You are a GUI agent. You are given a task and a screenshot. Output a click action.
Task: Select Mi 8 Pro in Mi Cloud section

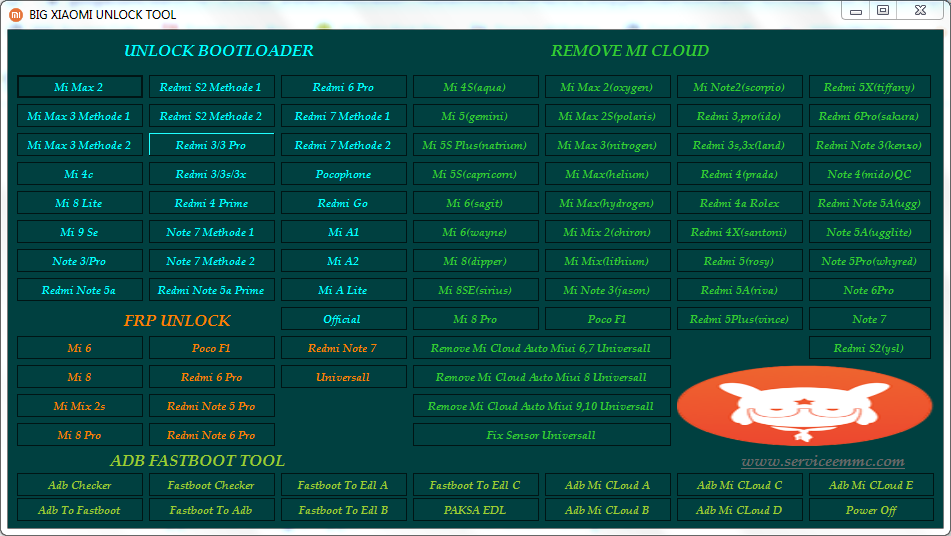tap(476, 319)
